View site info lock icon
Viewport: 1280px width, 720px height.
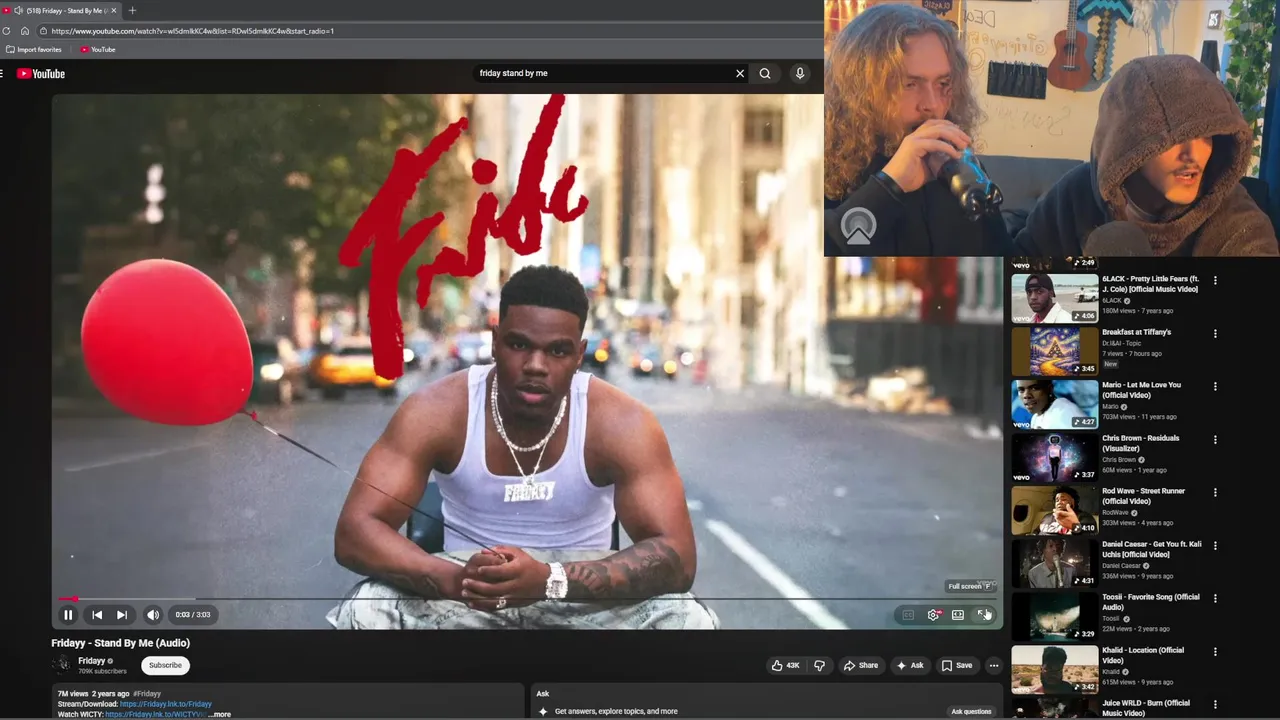coord(44,31)
